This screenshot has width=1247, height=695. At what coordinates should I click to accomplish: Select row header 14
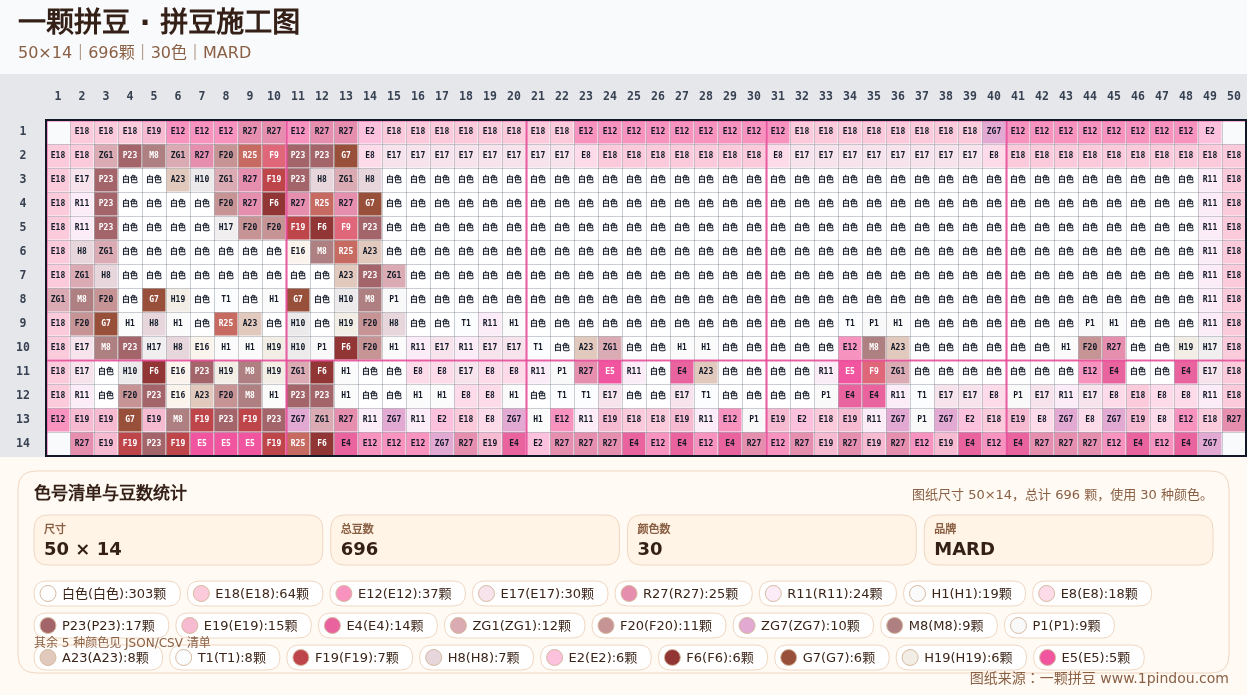(x=23, y=443)
